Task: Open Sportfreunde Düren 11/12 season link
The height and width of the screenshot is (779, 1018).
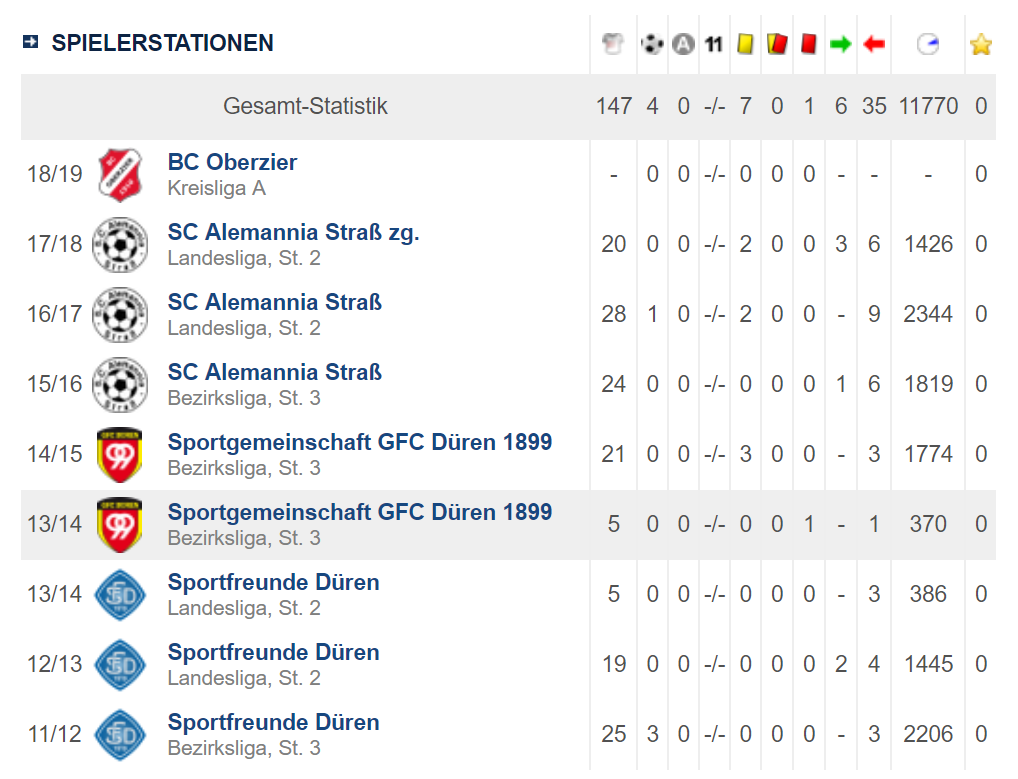Action: click(273, 722)
